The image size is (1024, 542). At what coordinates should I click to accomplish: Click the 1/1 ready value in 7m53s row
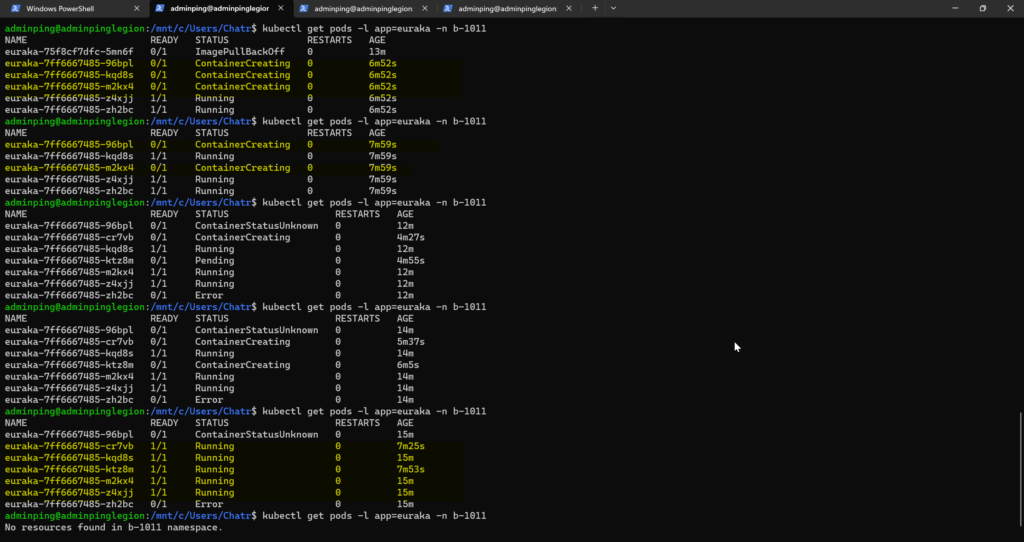(159, 470)
